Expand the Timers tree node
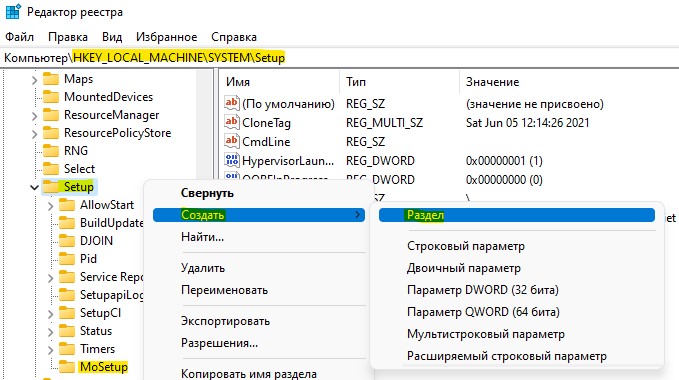679x380 pixels. point(51,350)
